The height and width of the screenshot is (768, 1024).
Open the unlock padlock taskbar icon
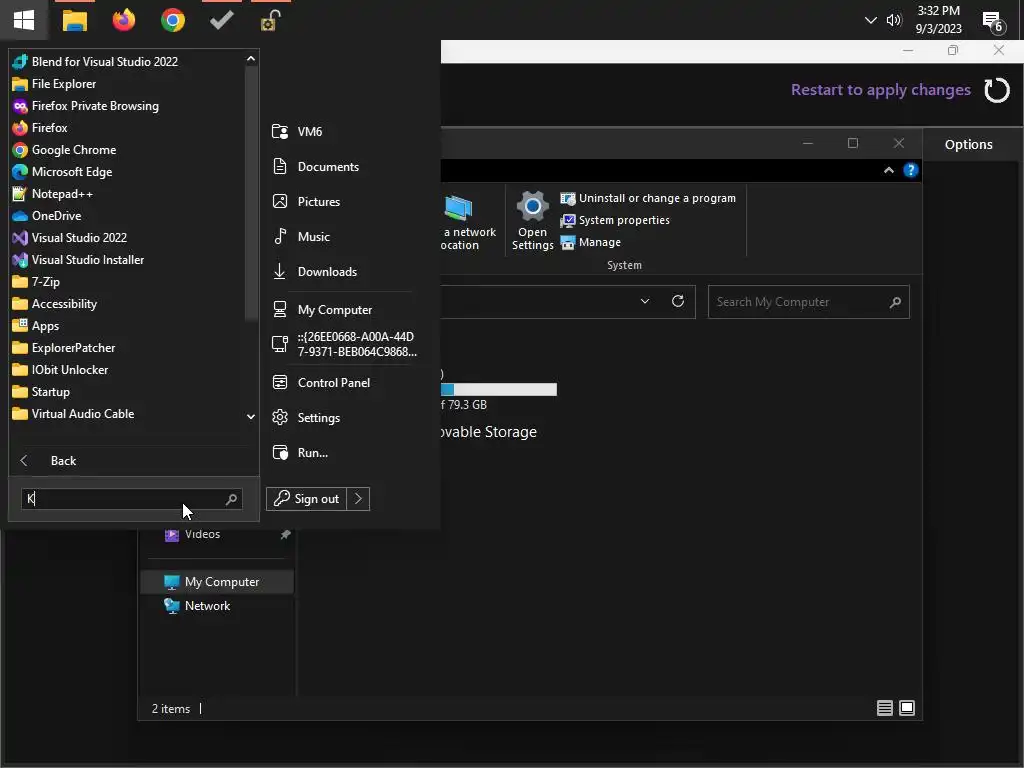[270, 20]
